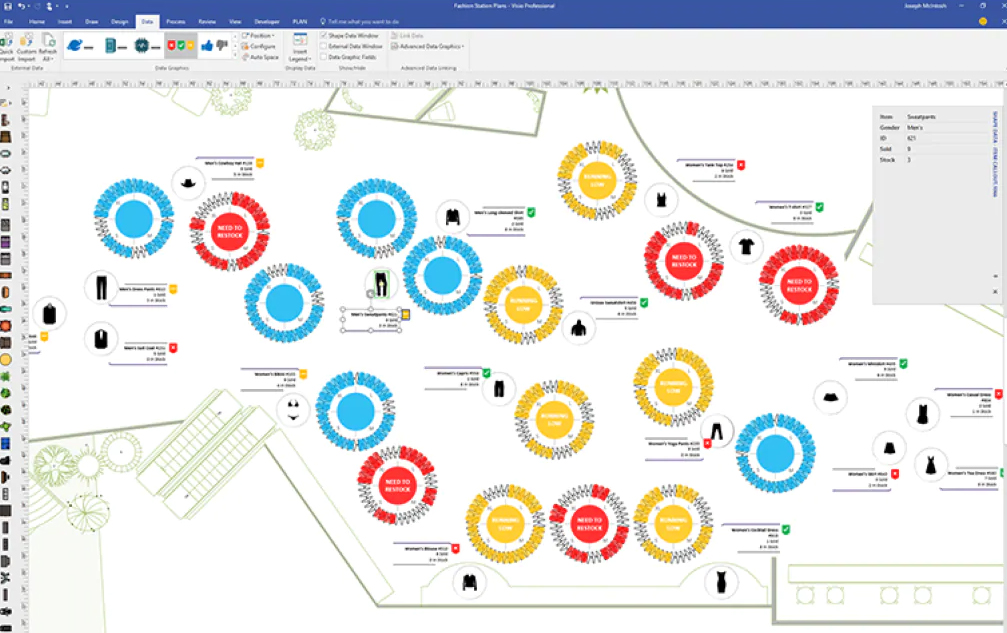
Task: Click the selected sweatpants shape icon
Action: point(381,284)
